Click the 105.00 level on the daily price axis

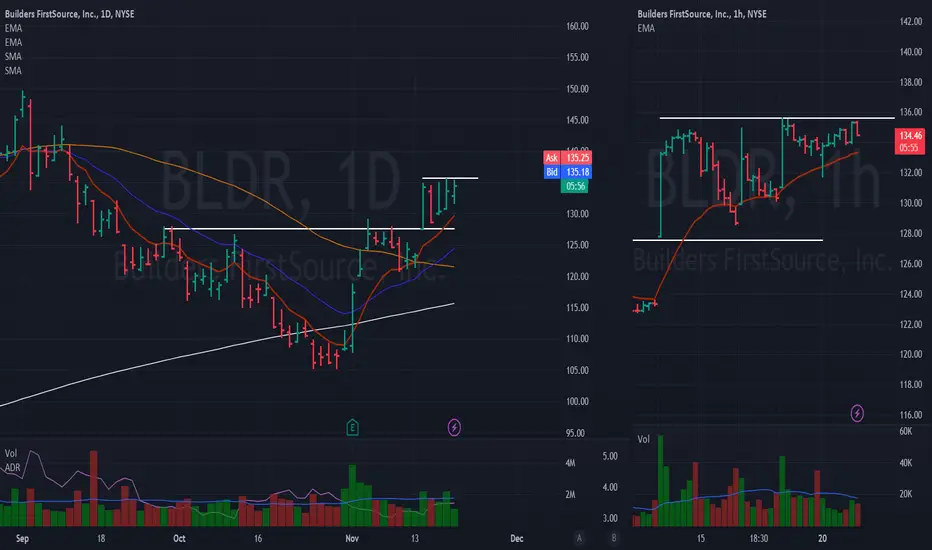(x=577, y=370)
